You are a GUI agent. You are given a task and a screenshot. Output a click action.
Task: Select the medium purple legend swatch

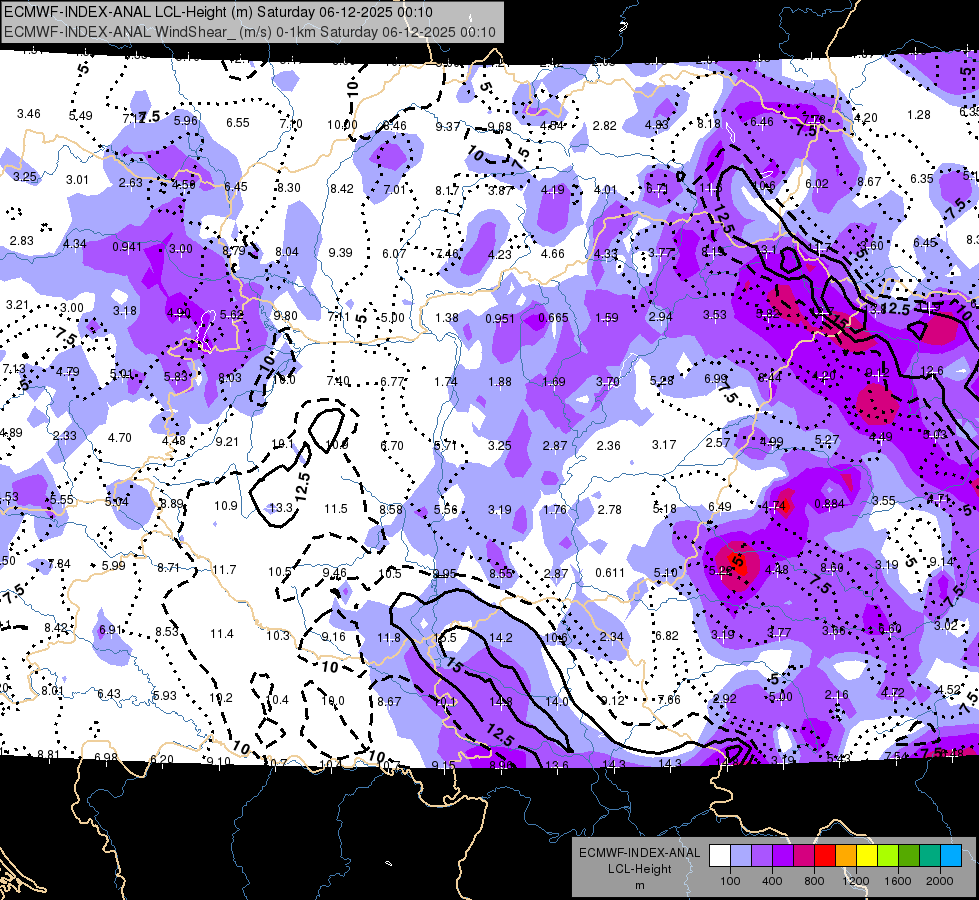tap(762, 856)
